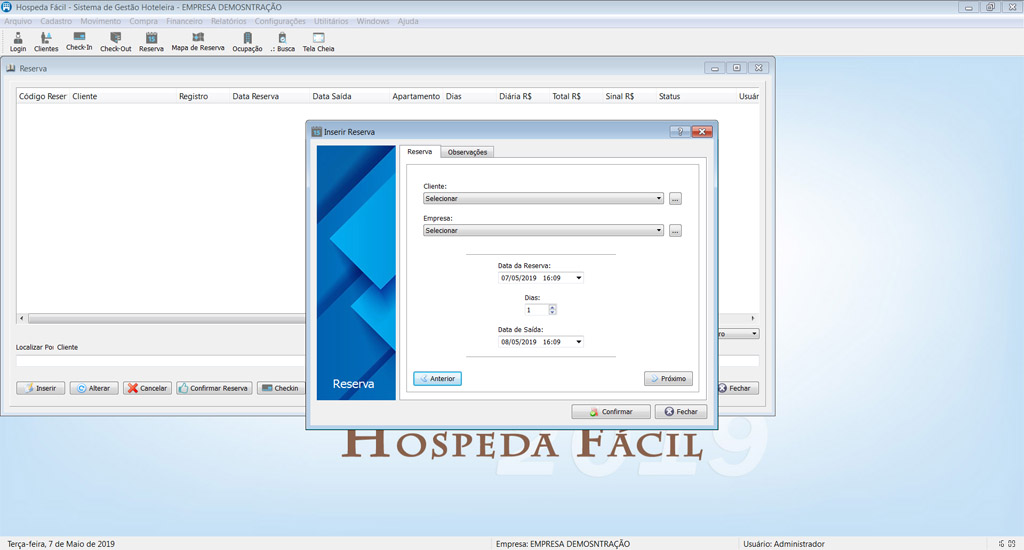This screenshot has height=550, width=1024.
Task: Open the Busca toolbar icon
Action: tap(283, 42)
